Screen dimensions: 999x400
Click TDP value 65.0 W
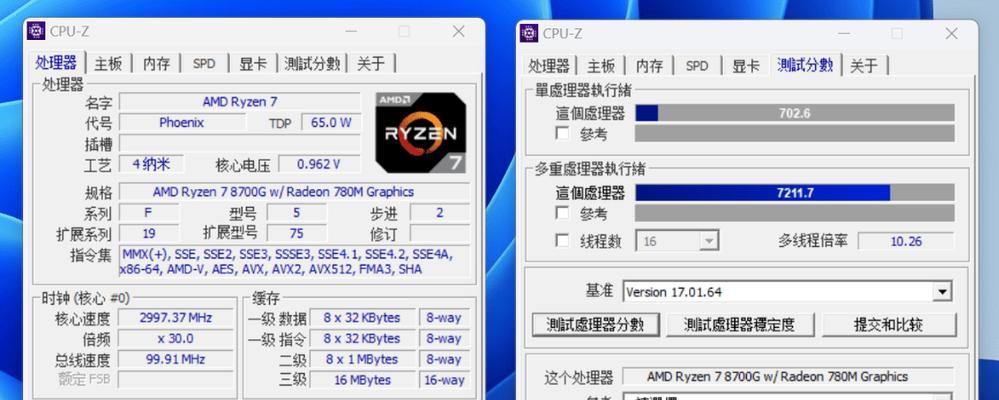331,123
